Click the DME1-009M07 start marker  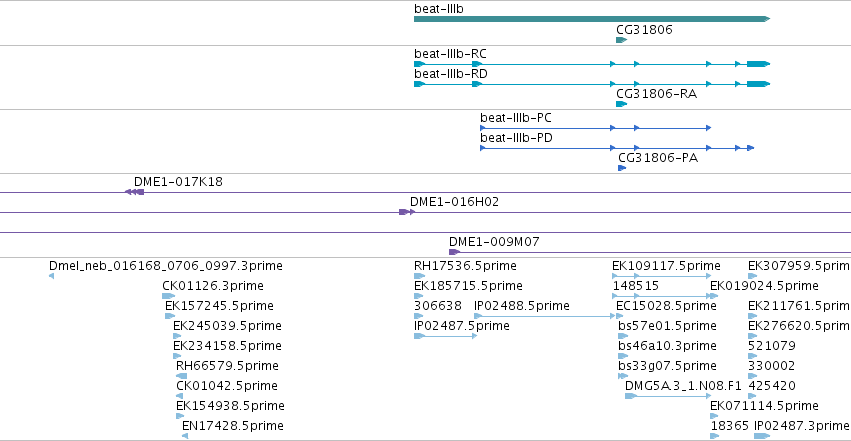pos(454,252)
